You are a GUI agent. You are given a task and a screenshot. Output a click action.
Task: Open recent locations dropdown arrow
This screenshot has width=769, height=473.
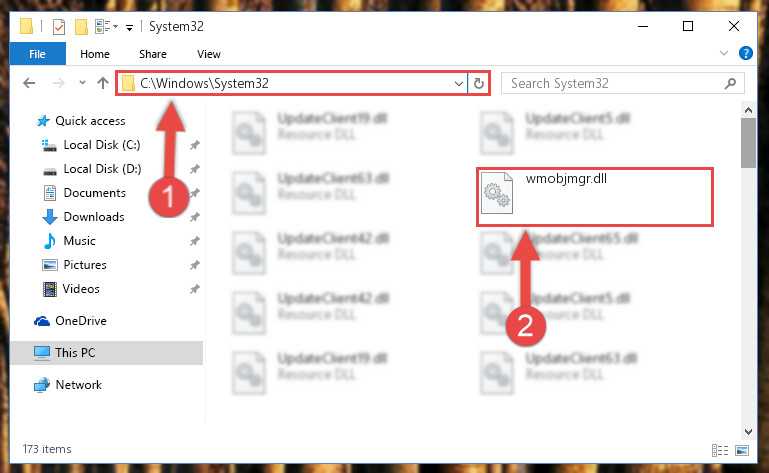[82, 83]
